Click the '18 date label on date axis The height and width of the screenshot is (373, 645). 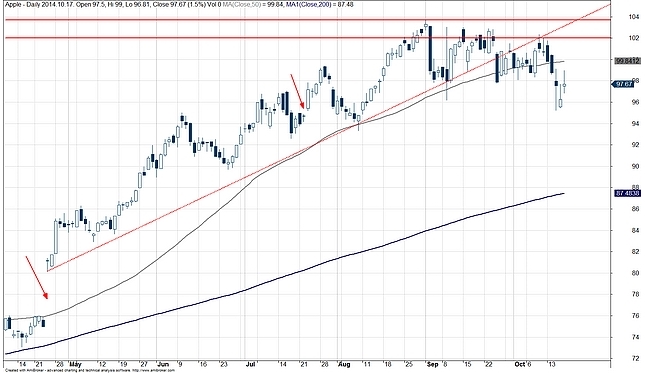coord(387,364)
